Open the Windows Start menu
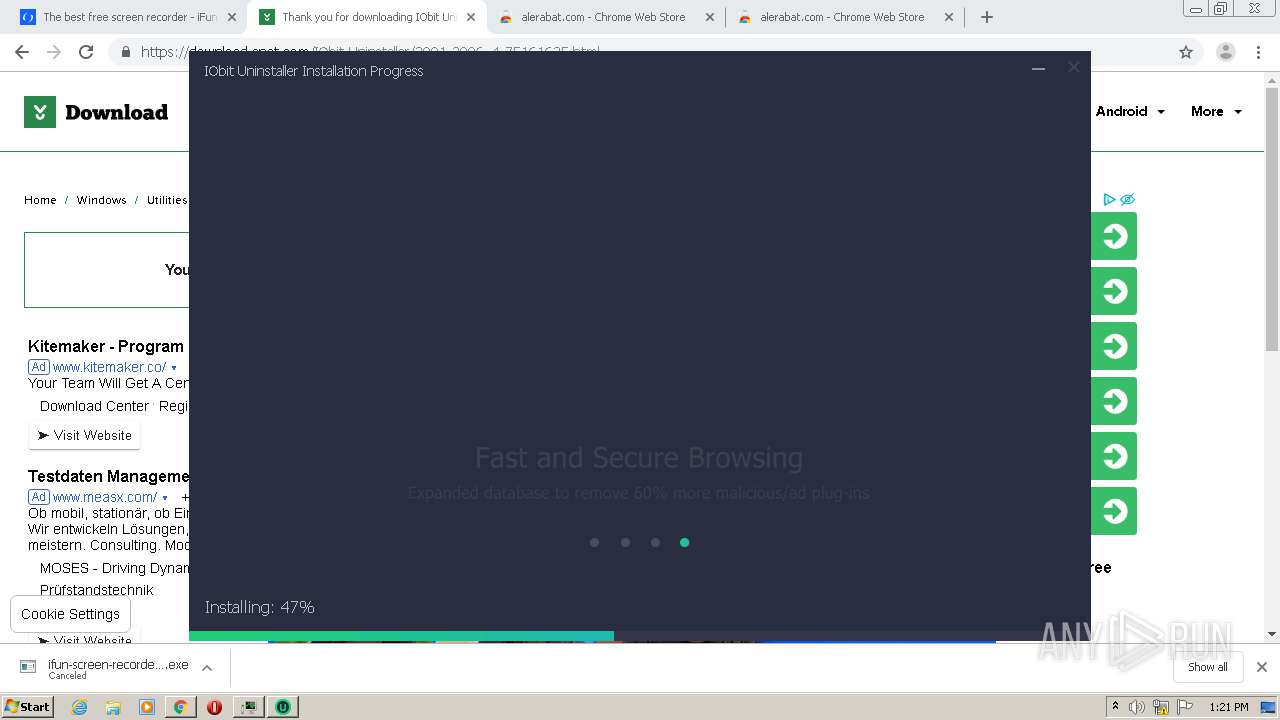Image resolution: width=1280 pixels, height=720 pixels. (28, 706)
